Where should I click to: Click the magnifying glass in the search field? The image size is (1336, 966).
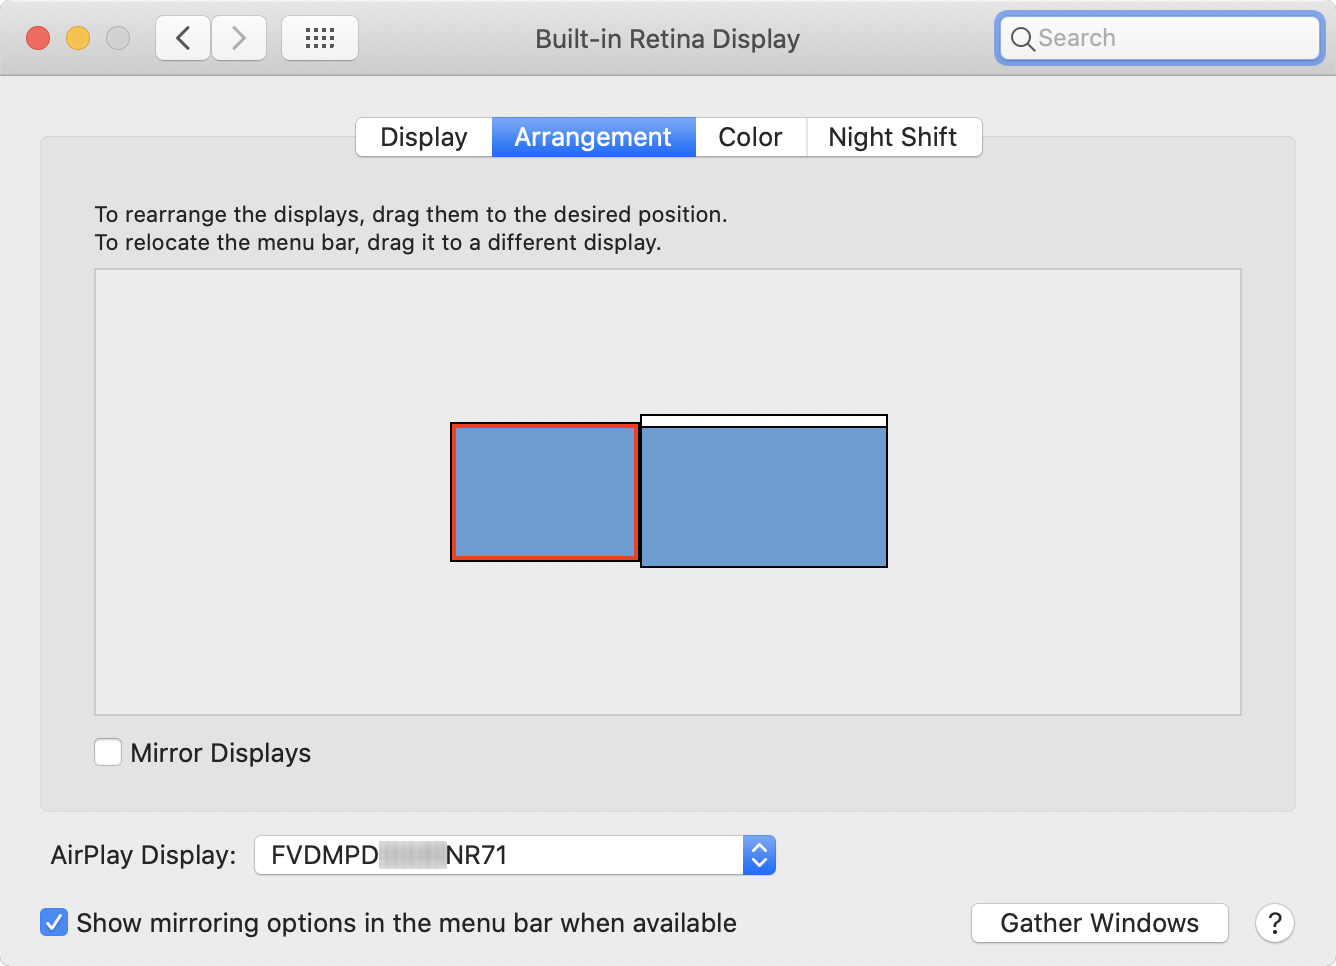coord(1022,39)
